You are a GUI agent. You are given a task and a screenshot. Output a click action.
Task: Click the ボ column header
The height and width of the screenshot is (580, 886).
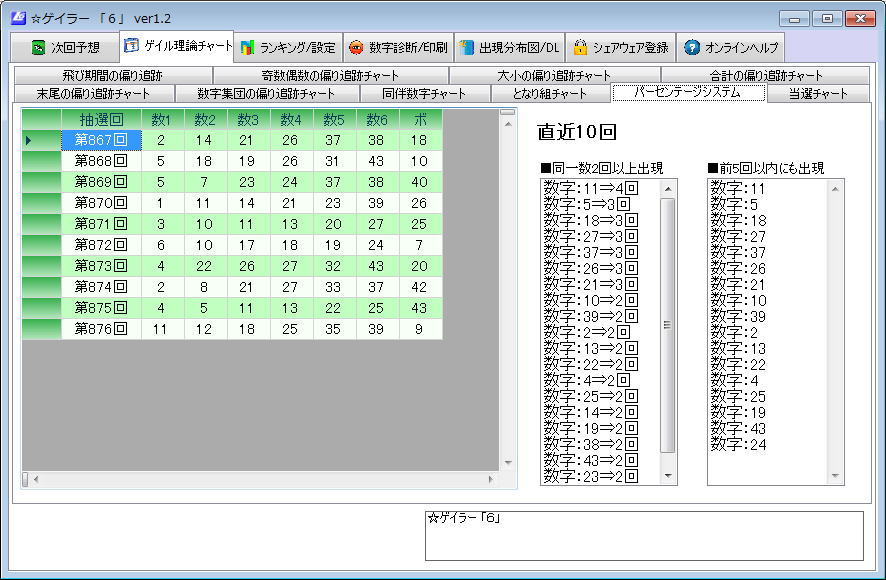(420, 119)
